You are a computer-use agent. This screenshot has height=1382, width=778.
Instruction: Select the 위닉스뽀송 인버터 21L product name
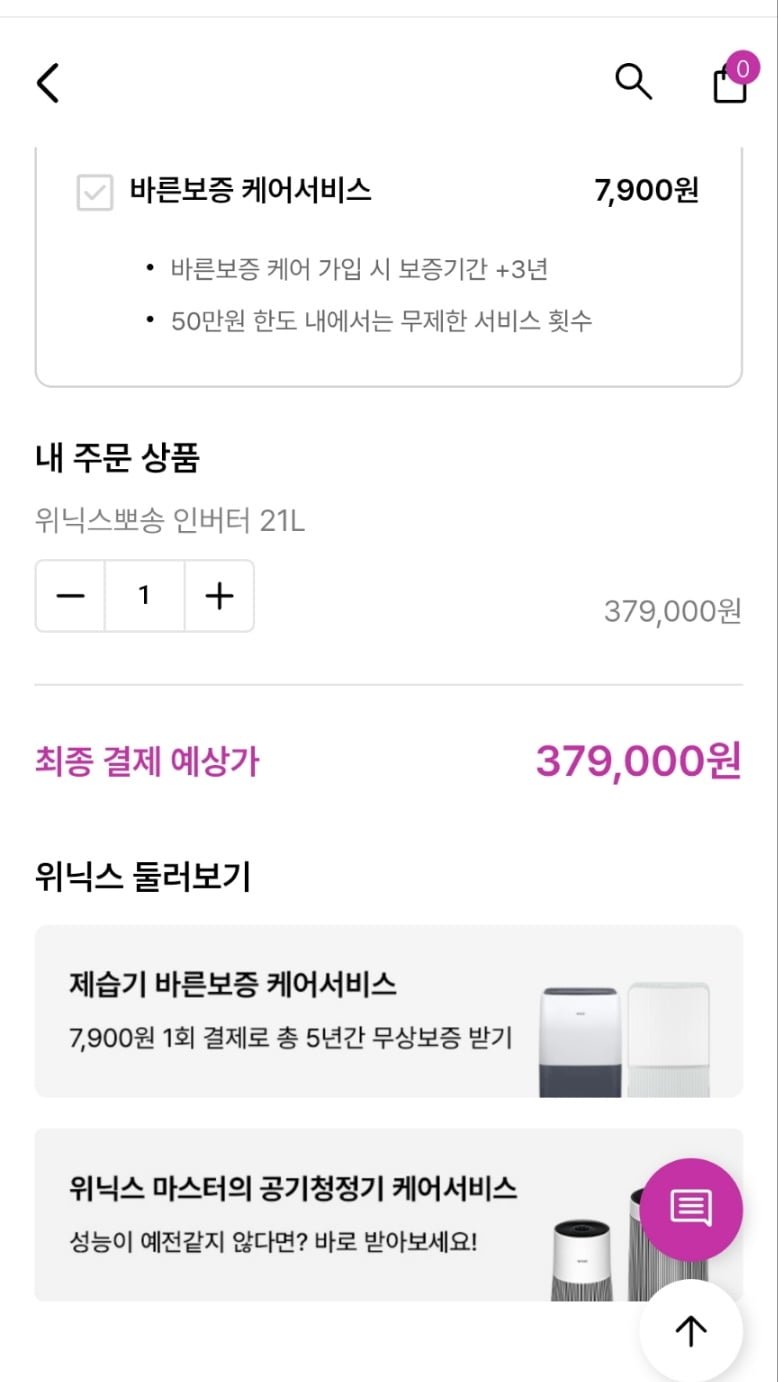pos(169,521)
